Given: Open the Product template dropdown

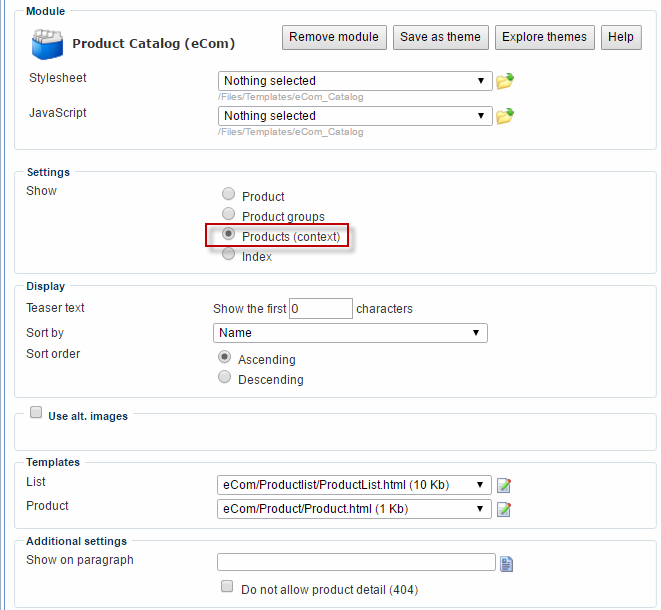Looking at the screenshot, I should [355, 509].
